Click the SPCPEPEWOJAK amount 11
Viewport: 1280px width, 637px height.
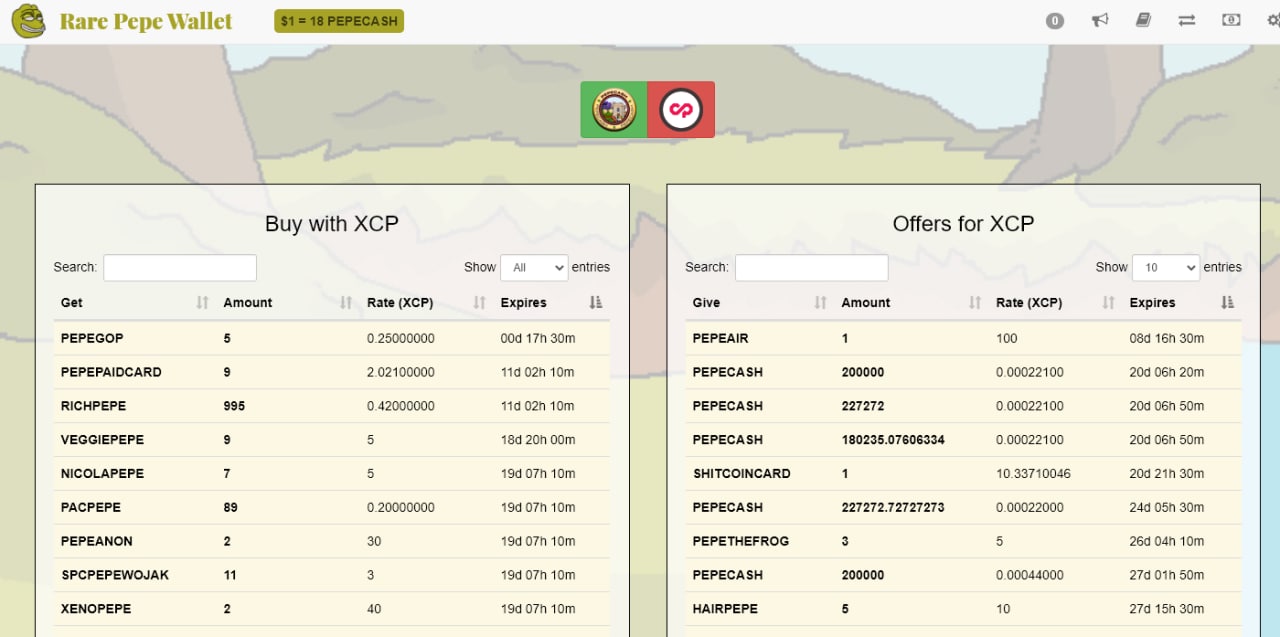point(230,575)
